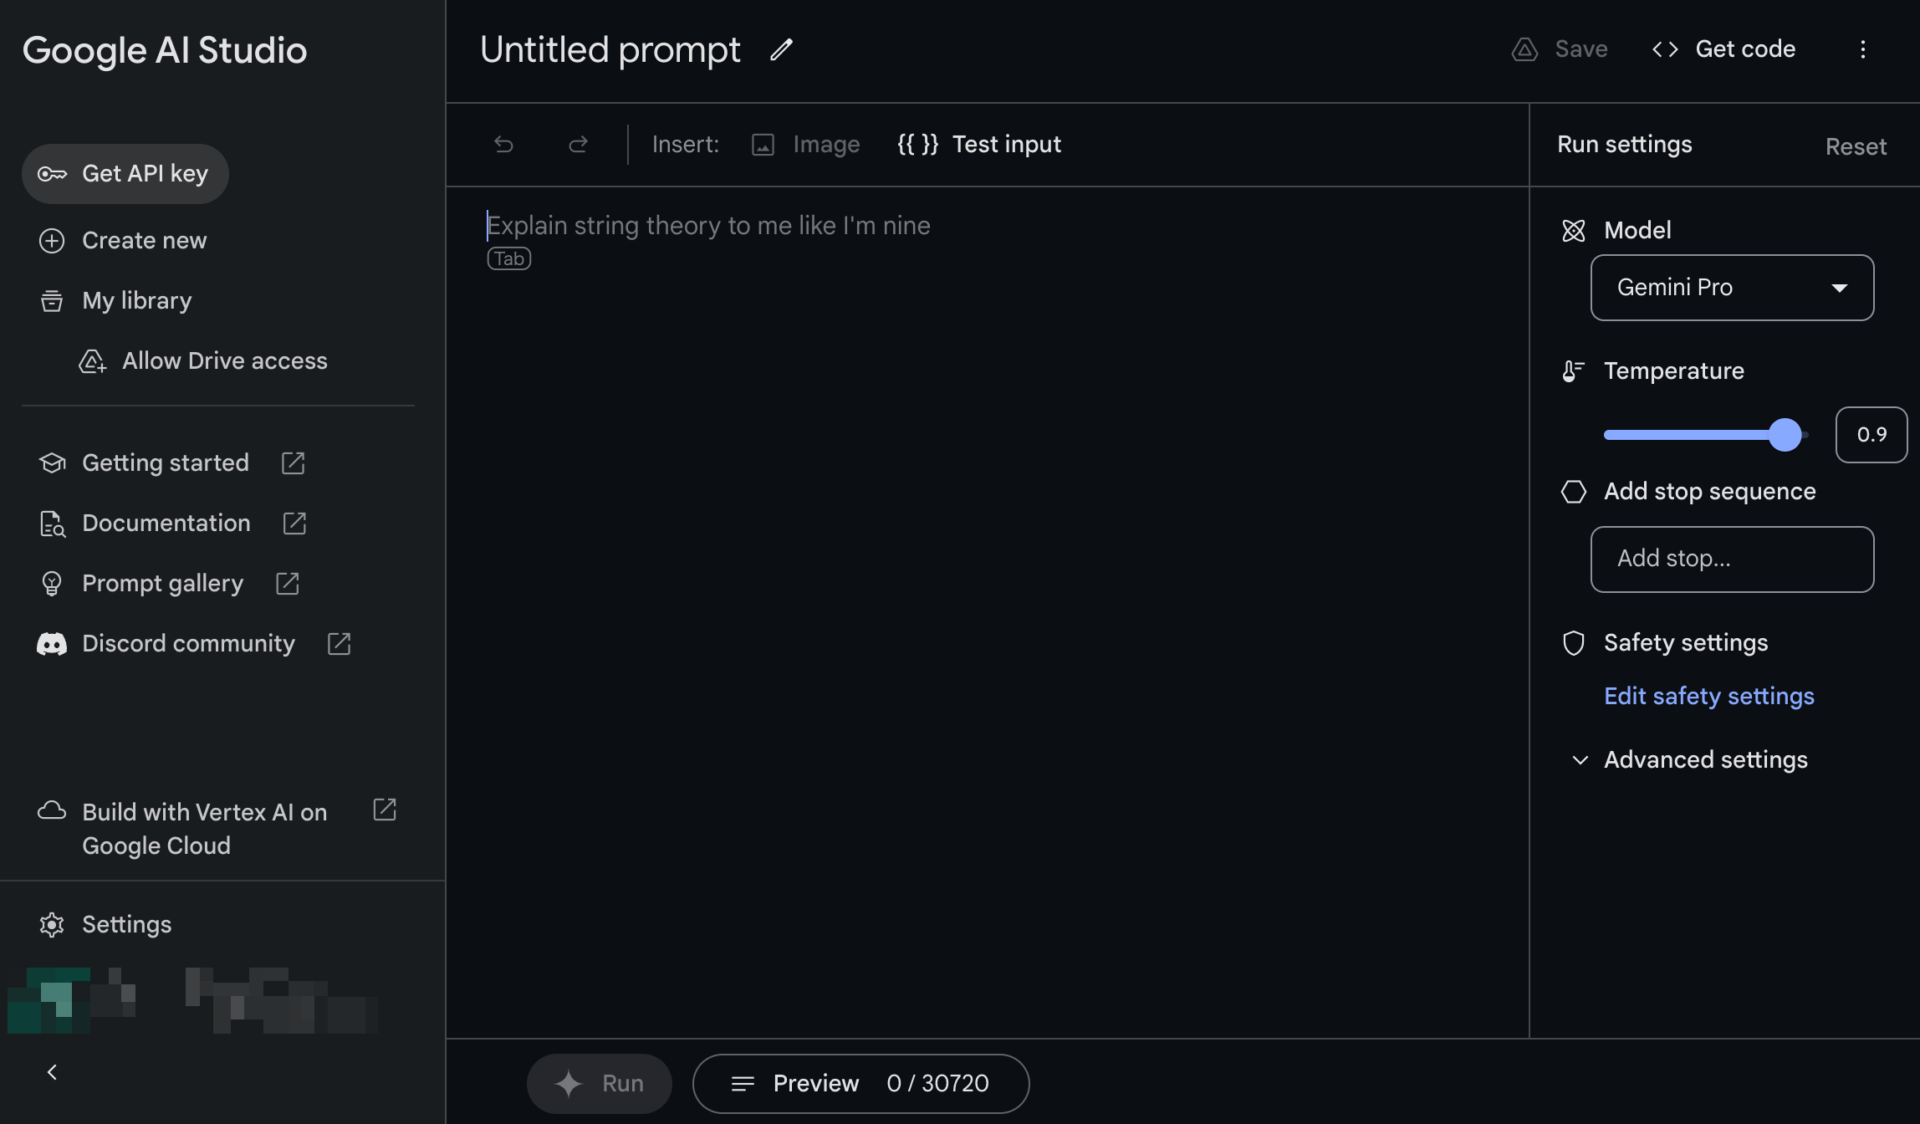Click the Settings gear icon
This screenshot has width=1920, height=1124.
52,925
